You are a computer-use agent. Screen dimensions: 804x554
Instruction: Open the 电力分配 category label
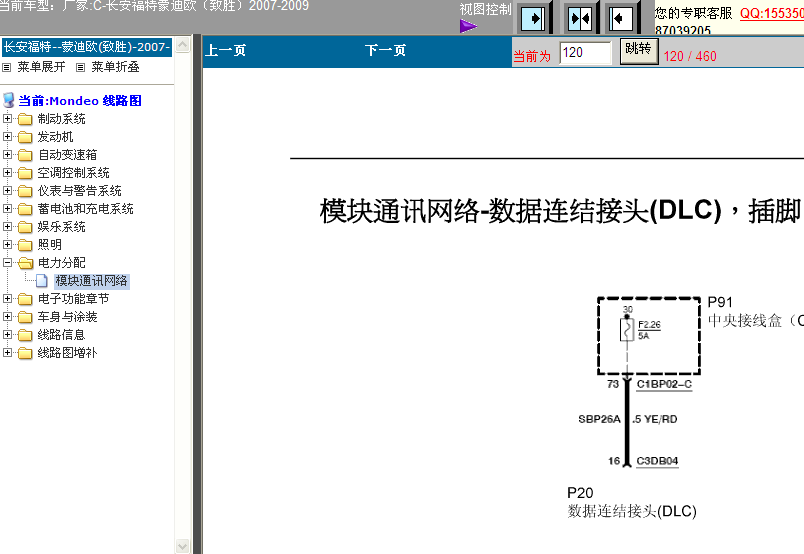pyautogui.click(x=62, y=263)
